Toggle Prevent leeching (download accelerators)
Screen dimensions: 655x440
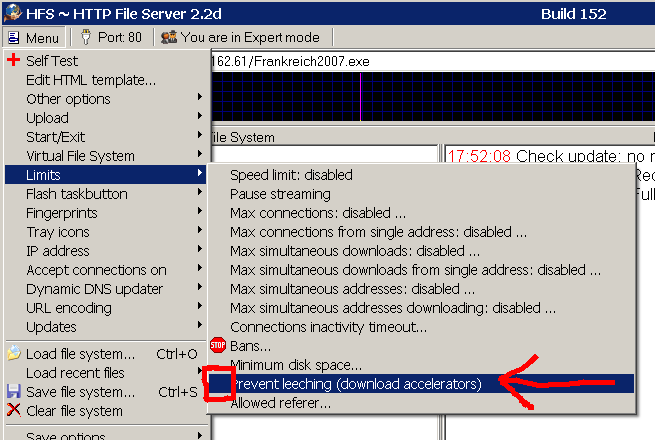click(421, 384)
